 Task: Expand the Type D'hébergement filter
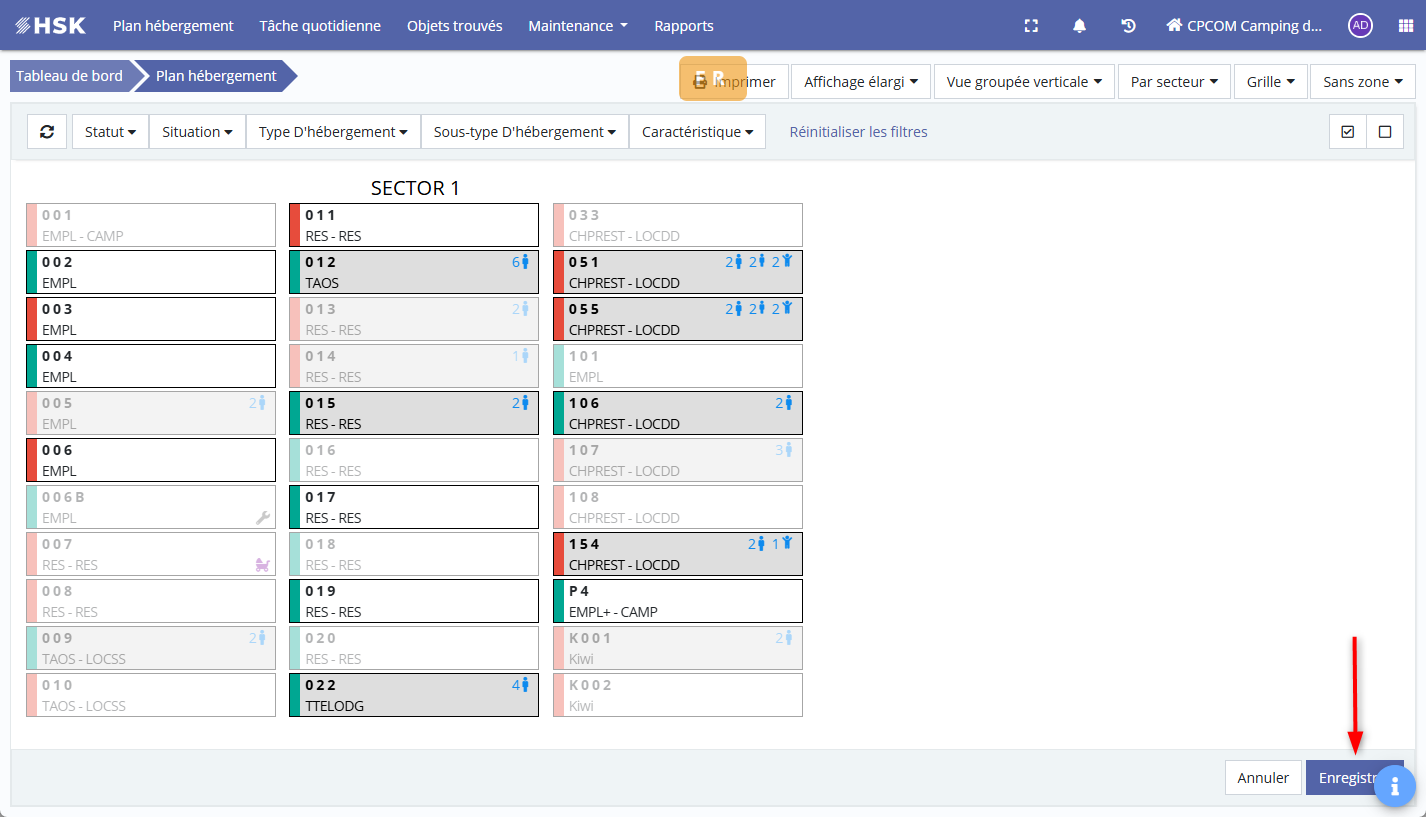coord(333,131)
